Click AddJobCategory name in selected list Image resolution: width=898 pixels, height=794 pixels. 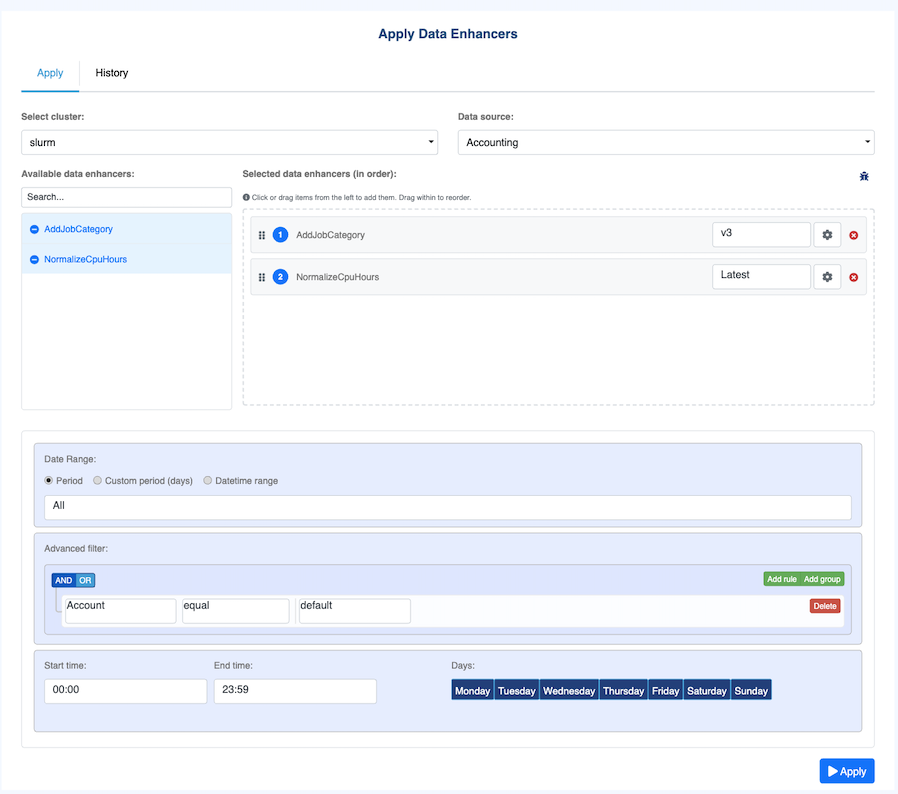[330, 235]
